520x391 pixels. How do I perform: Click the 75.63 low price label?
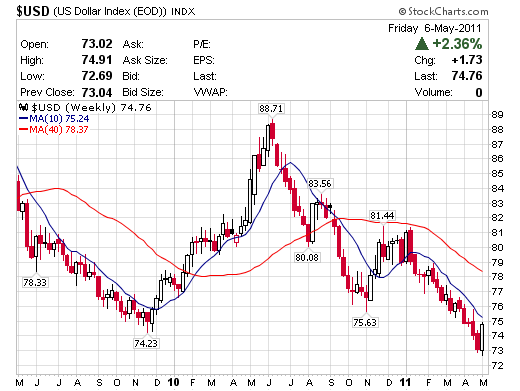coord(365,322)
